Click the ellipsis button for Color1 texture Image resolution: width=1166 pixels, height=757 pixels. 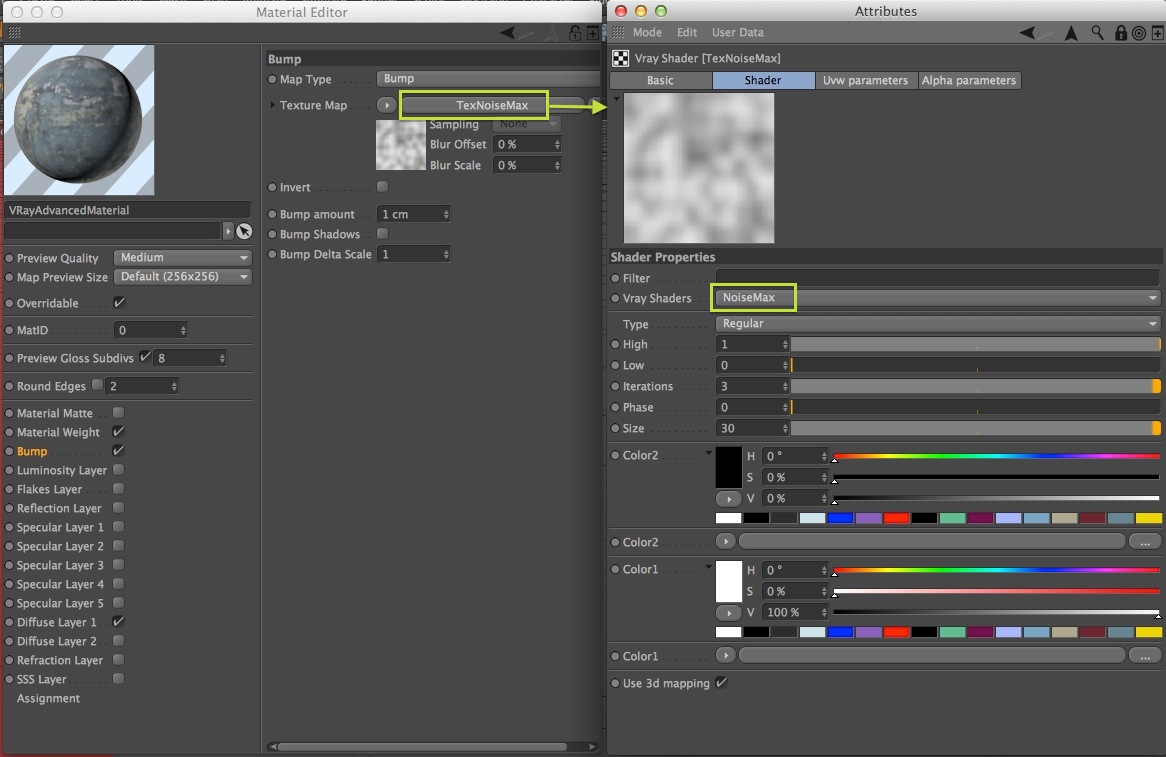[1144, 656]
